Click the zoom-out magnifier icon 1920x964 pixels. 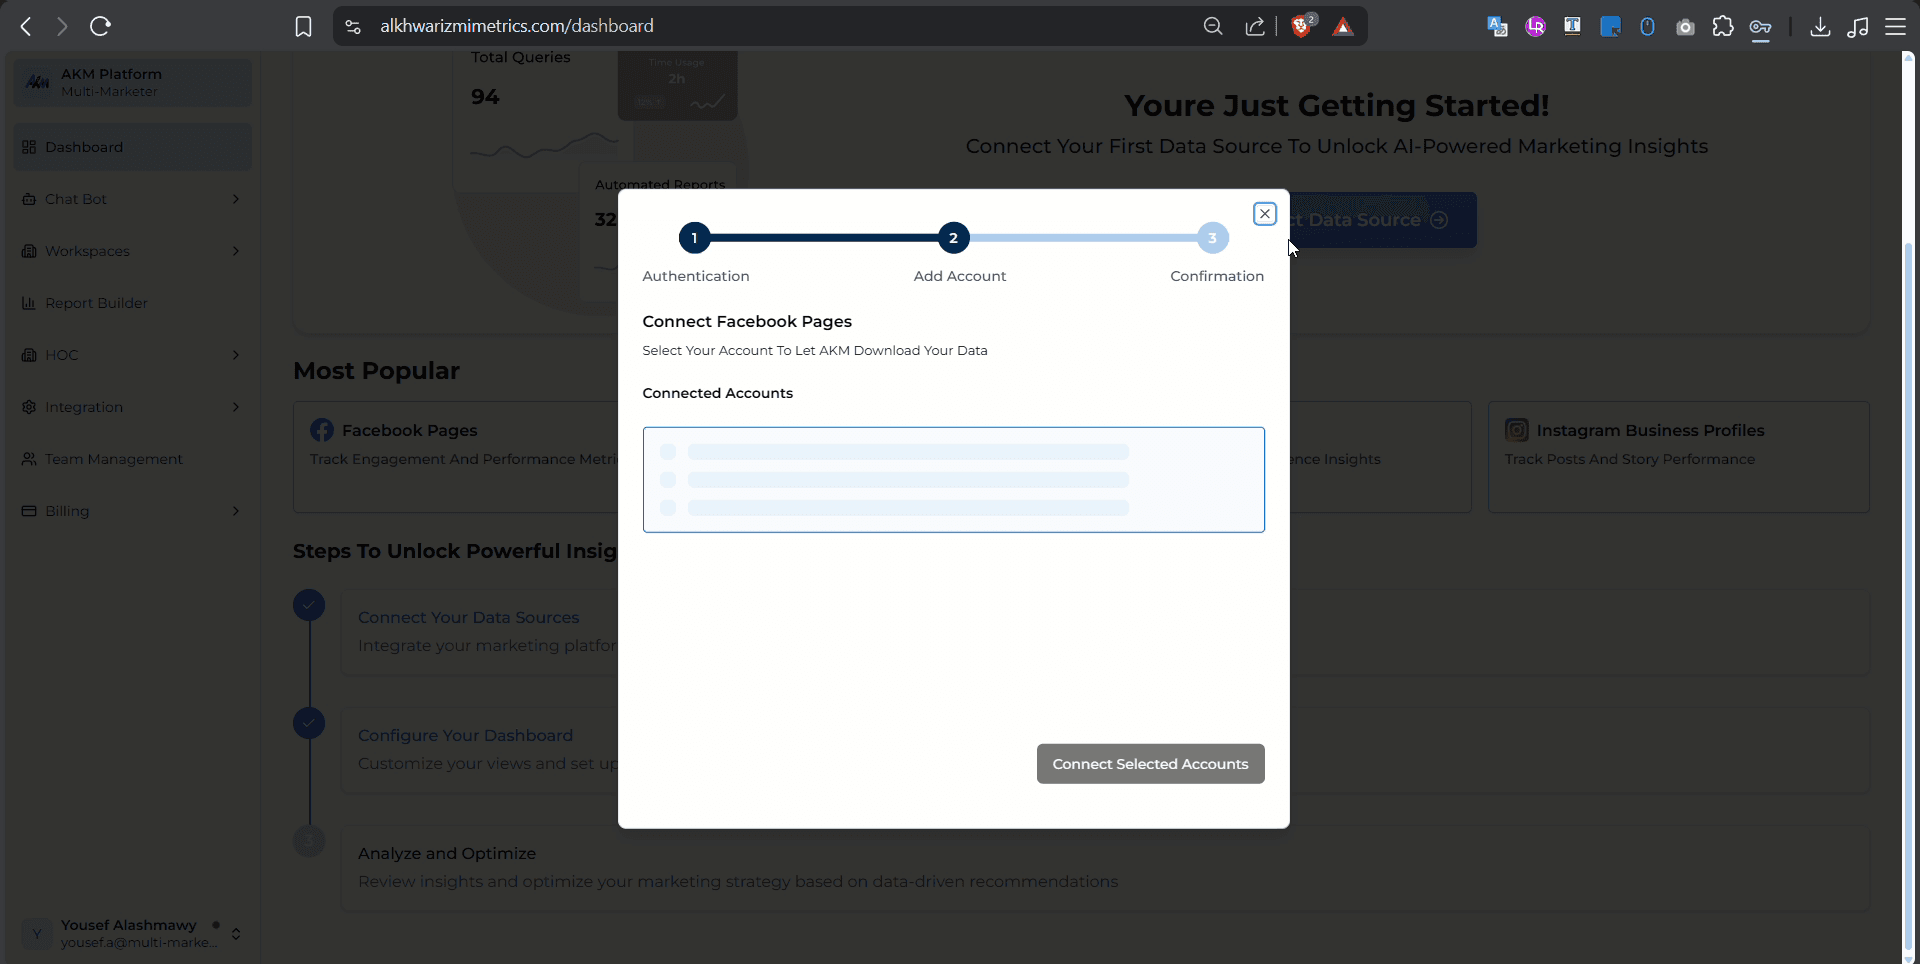pos(1213,27)
